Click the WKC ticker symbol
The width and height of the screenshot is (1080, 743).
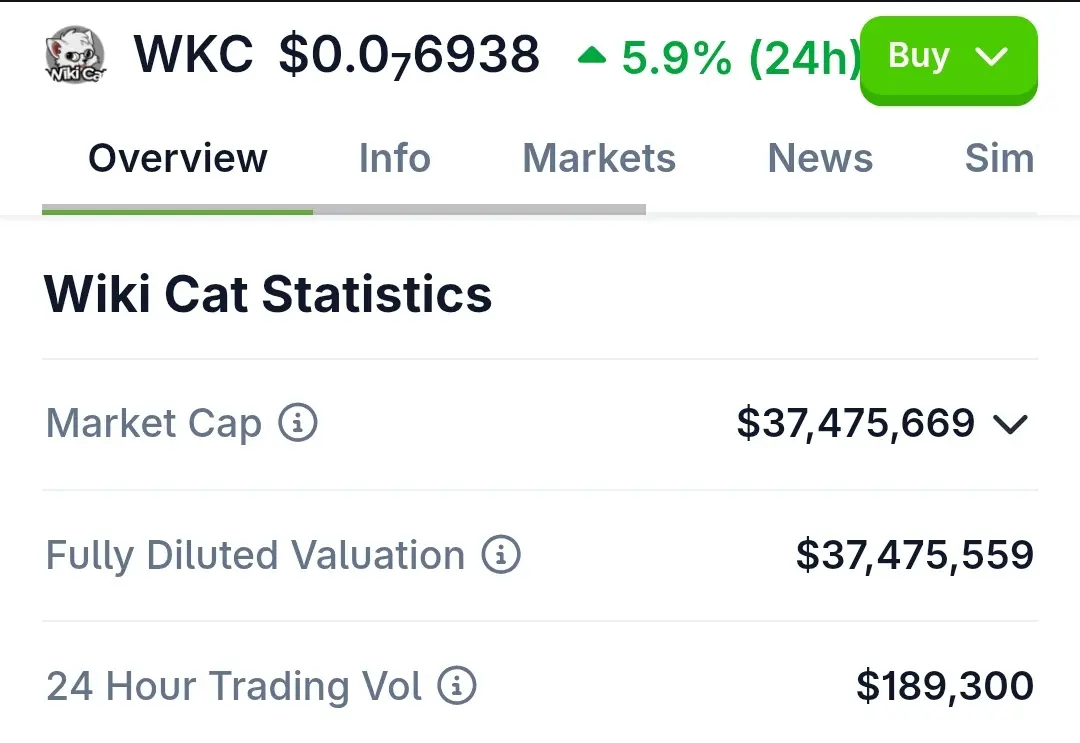point(194,55)
